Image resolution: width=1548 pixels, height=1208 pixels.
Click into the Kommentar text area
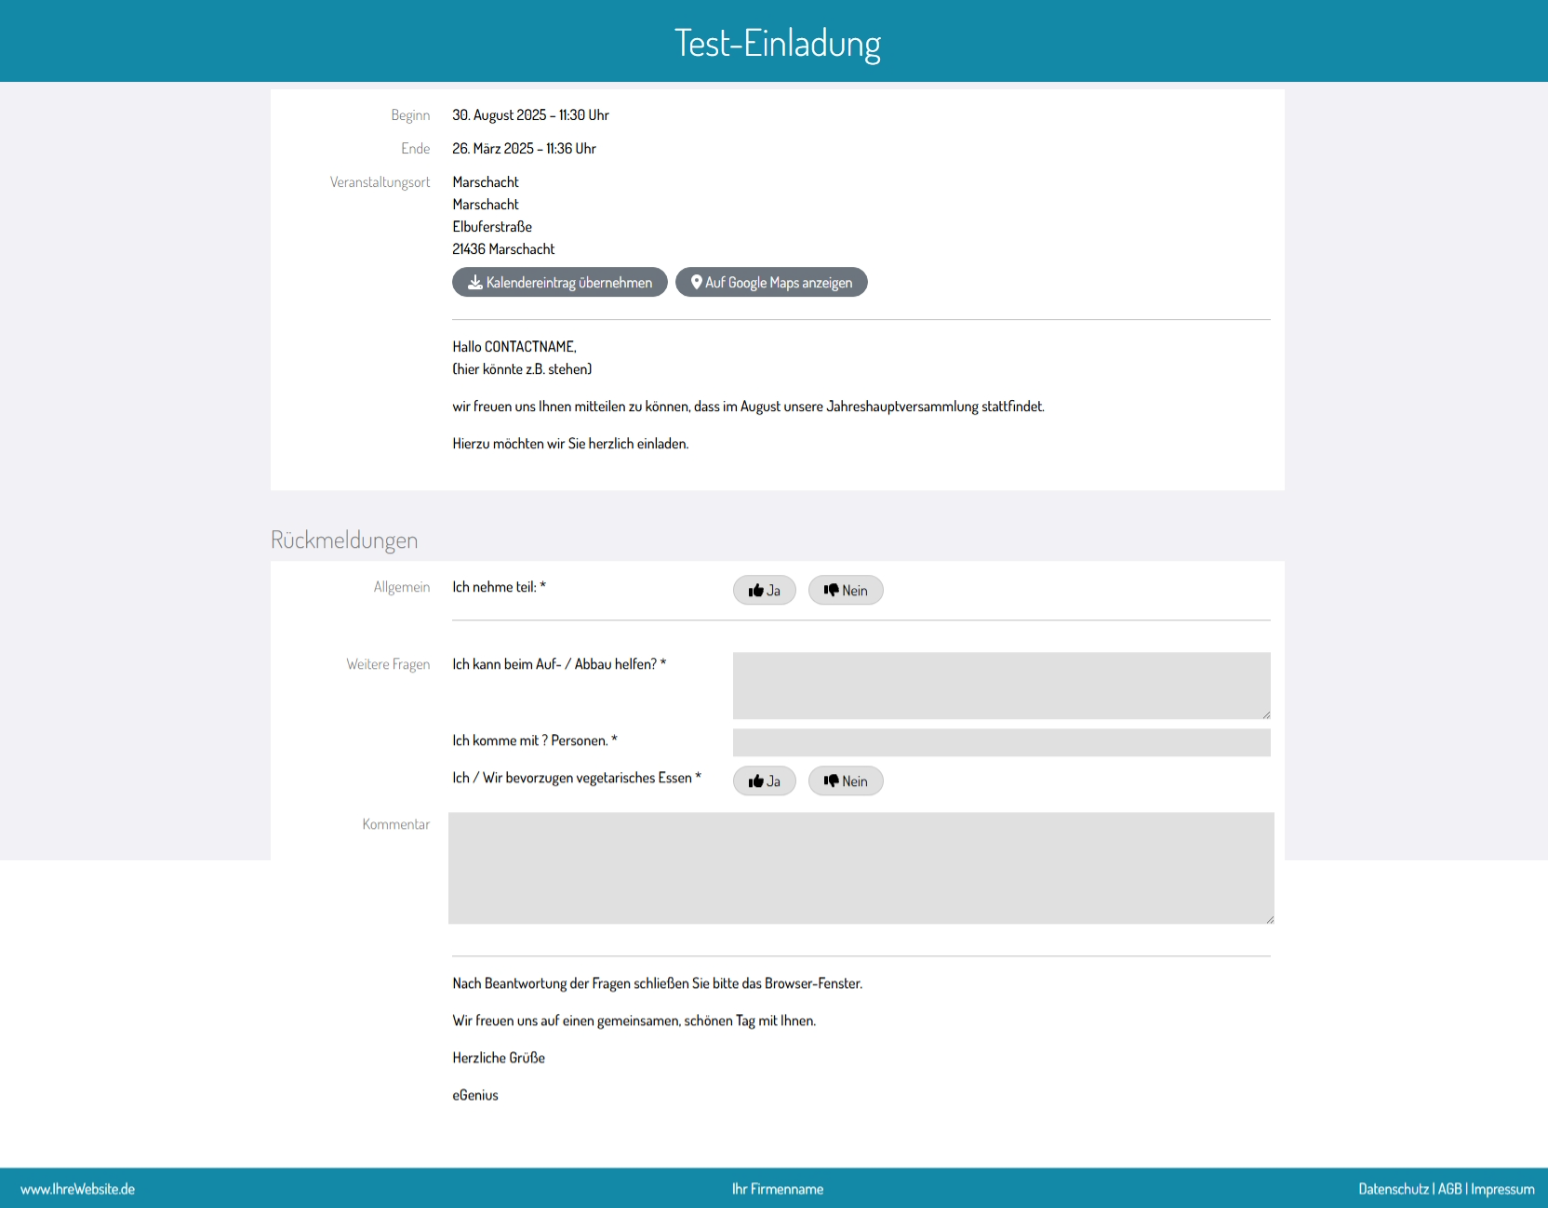pos(860,867)
